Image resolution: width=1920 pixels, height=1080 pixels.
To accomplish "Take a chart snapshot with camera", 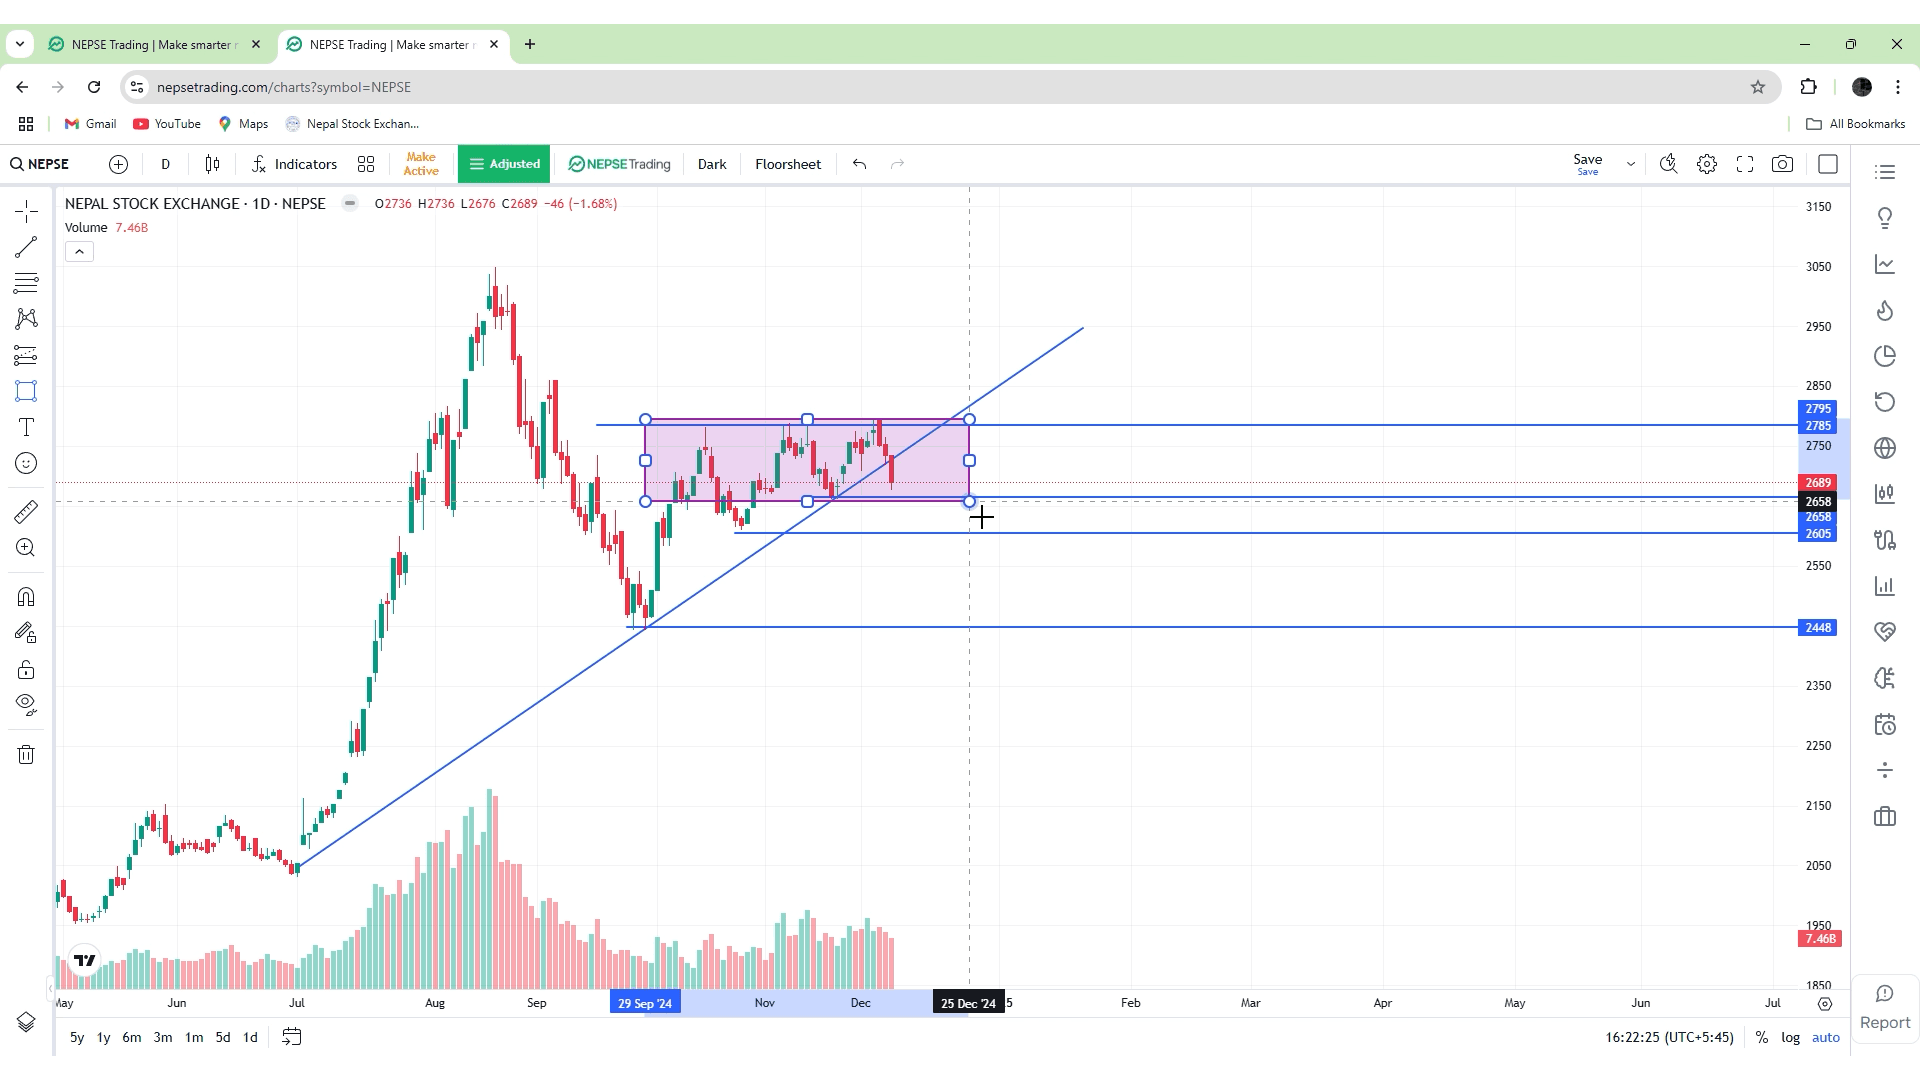I will coord(1782,164).
